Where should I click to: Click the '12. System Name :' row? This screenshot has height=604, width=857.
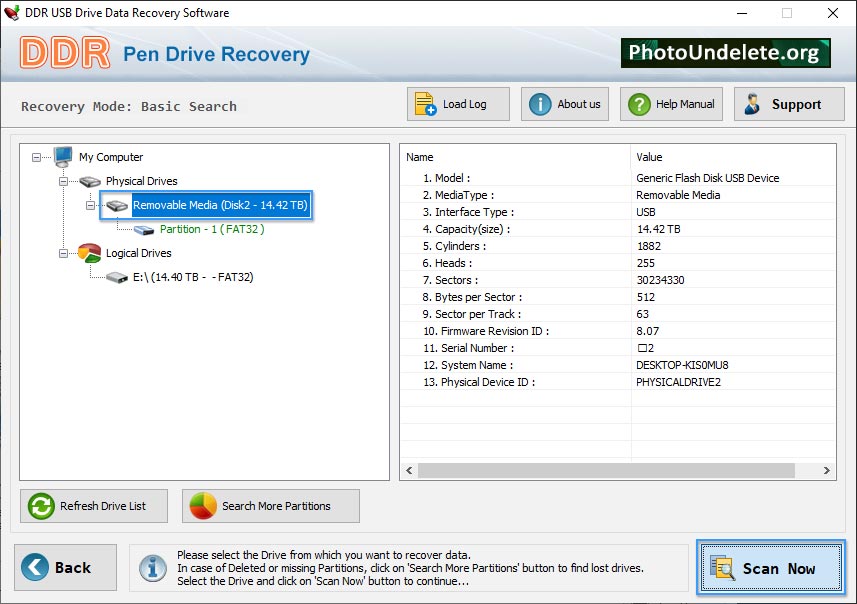pos(618,365)
